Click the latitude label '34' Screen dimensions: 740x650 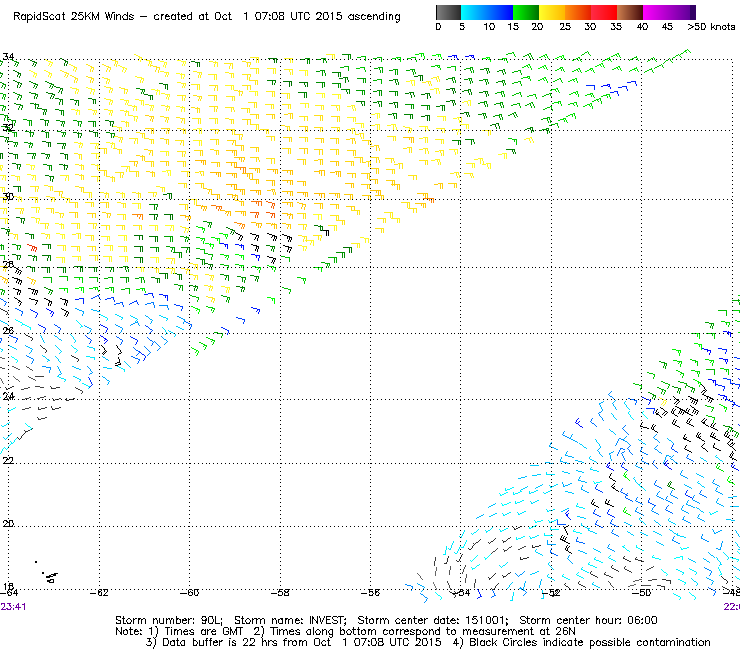8,57
